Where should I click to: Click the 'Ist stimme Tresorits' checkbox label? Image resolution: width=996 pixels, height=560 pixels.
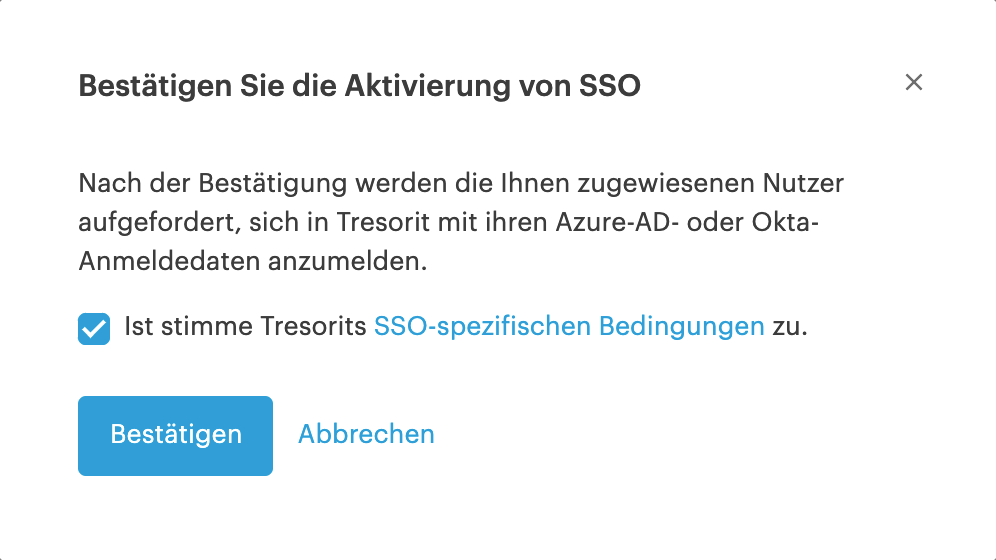coord(245,326)
